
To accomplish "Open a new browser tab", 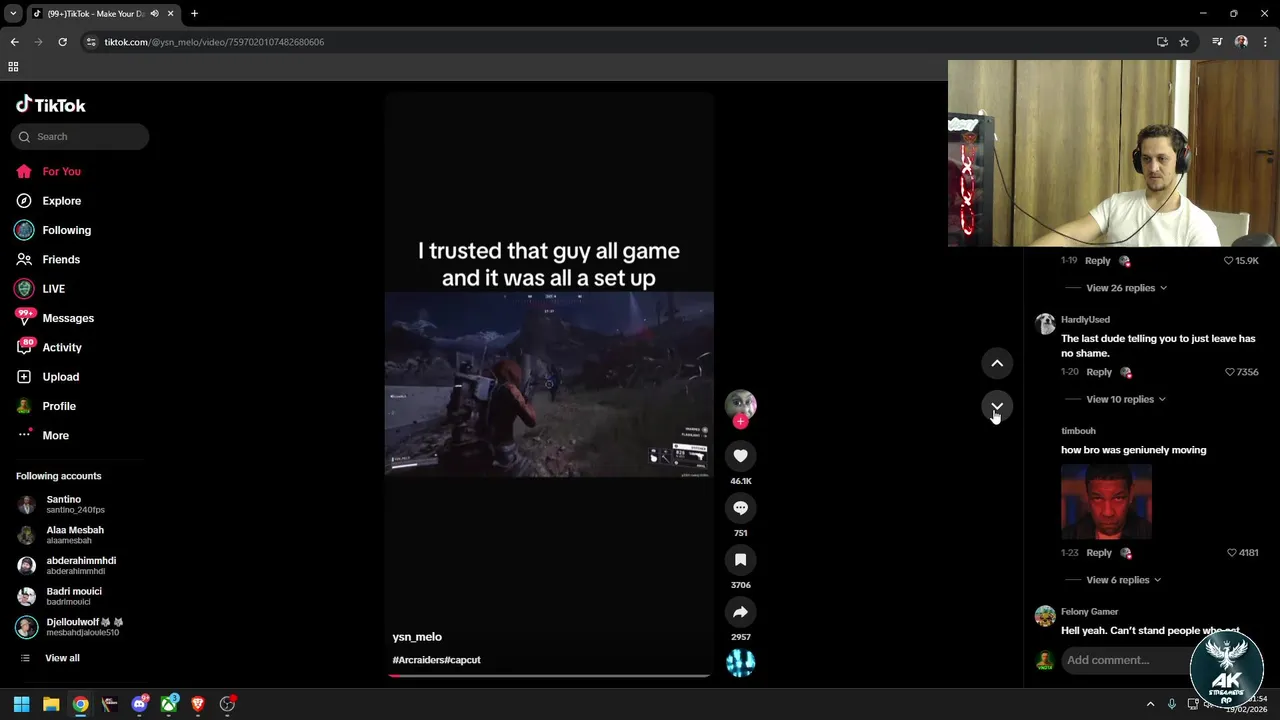I will point(194,14).
